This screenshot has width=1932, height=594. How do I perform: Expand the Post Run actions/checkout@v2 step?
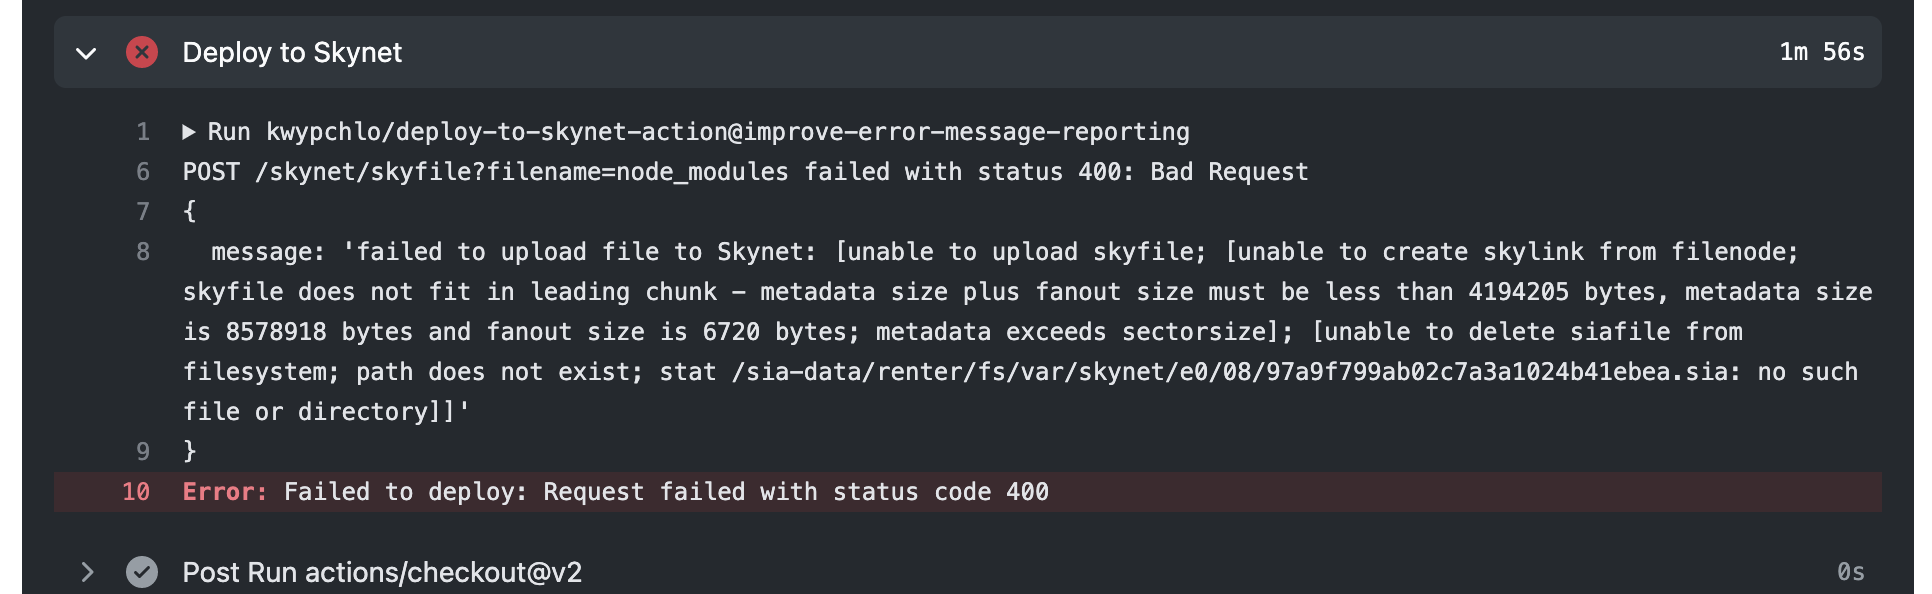tap(88, 571)
